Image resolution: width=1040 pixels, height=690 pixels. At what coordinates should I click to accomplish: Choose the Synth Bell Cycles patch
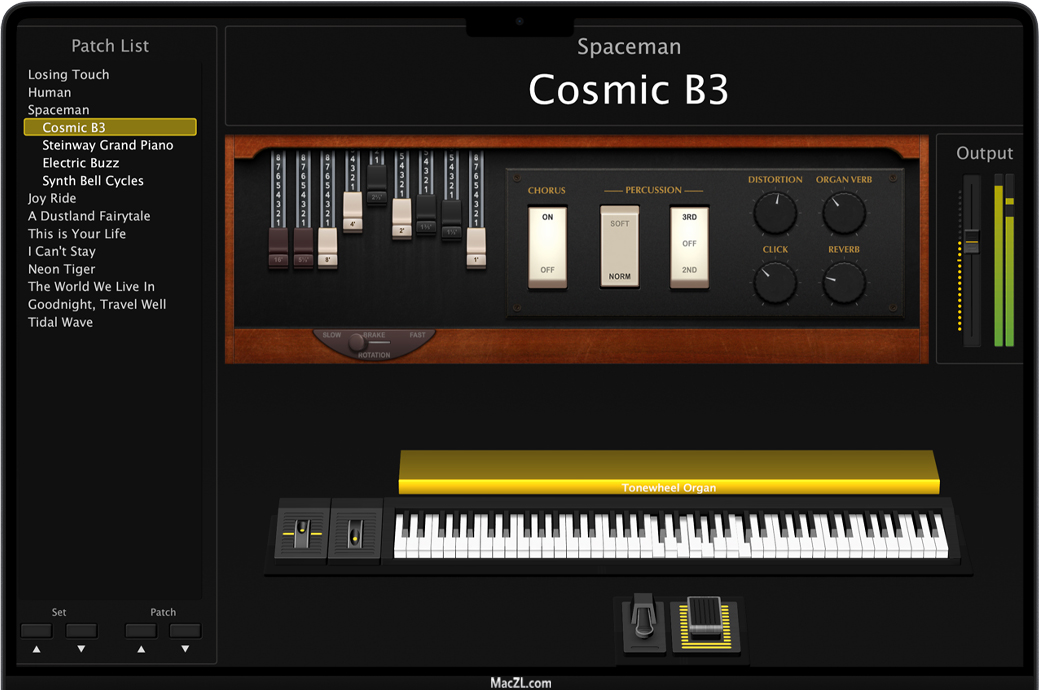(x=93, y=181)
